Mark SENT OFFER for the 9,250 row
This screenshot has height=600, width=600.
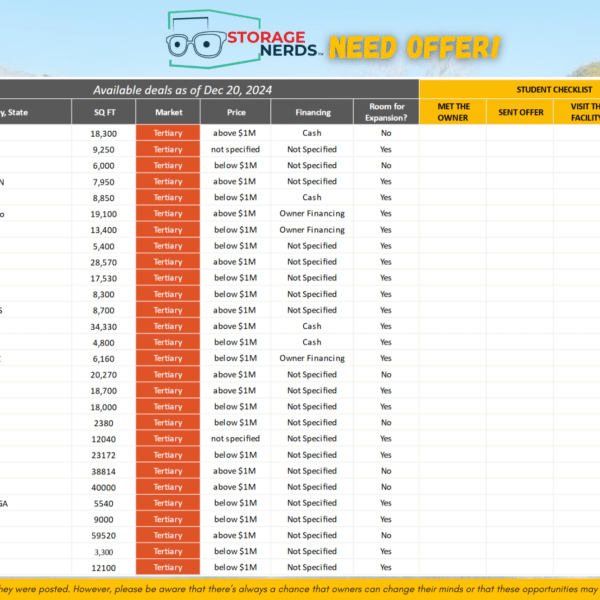click(521, 149)
